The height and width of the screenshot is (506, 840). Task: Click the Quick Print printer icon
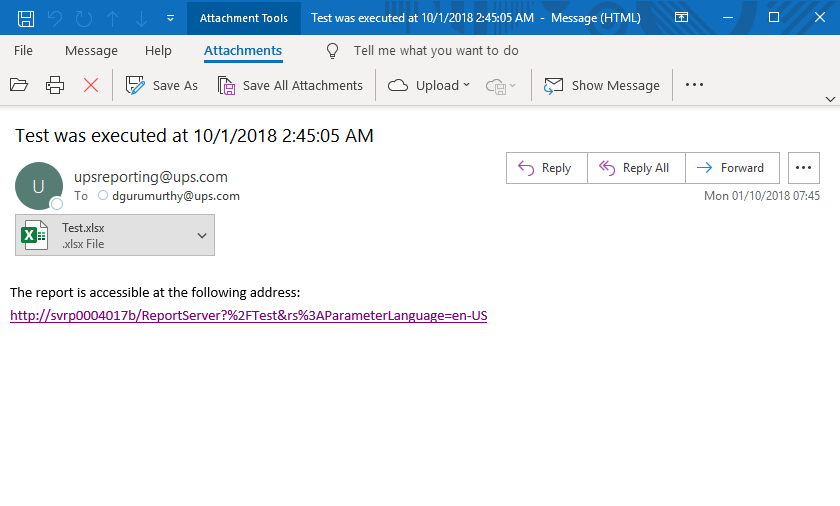point(55,86)
